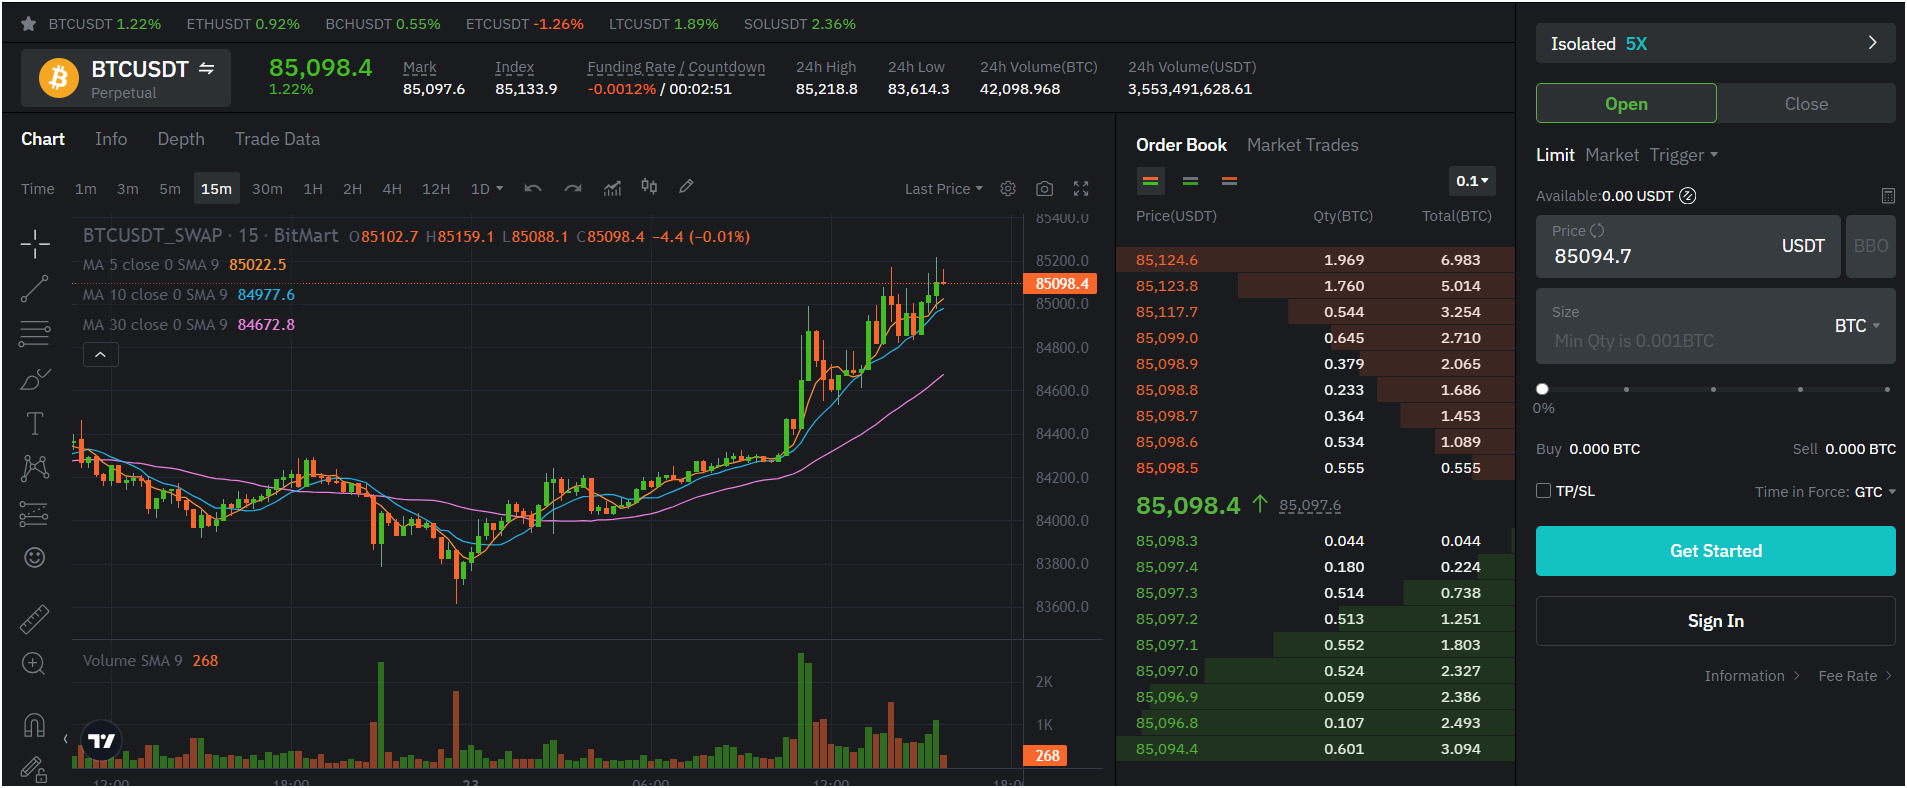Select the Limit order type
The height and width of the screenshot is (788, 1907).
point(1555,155)
